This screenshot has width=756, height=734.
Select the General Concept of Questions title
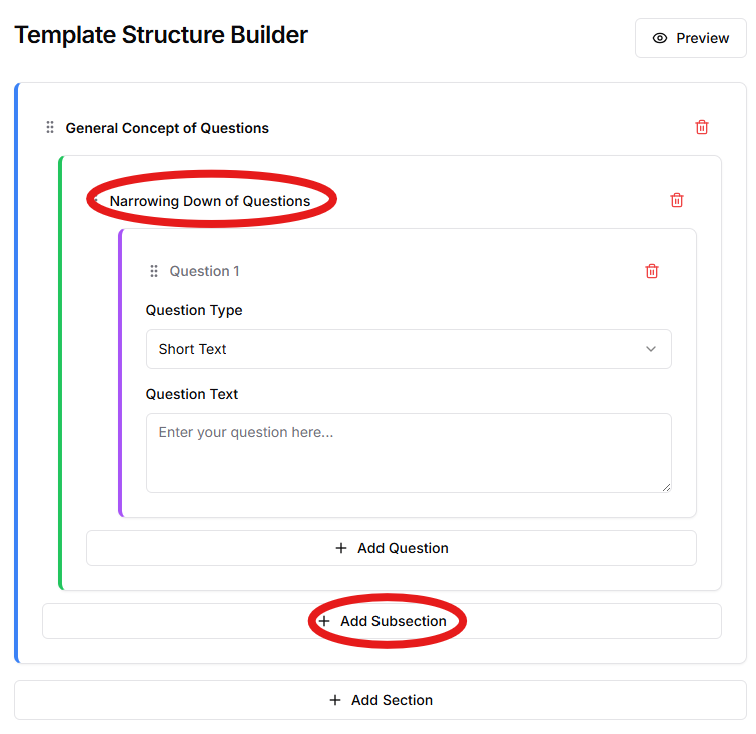pyautogui.click(x=167, y=128)
